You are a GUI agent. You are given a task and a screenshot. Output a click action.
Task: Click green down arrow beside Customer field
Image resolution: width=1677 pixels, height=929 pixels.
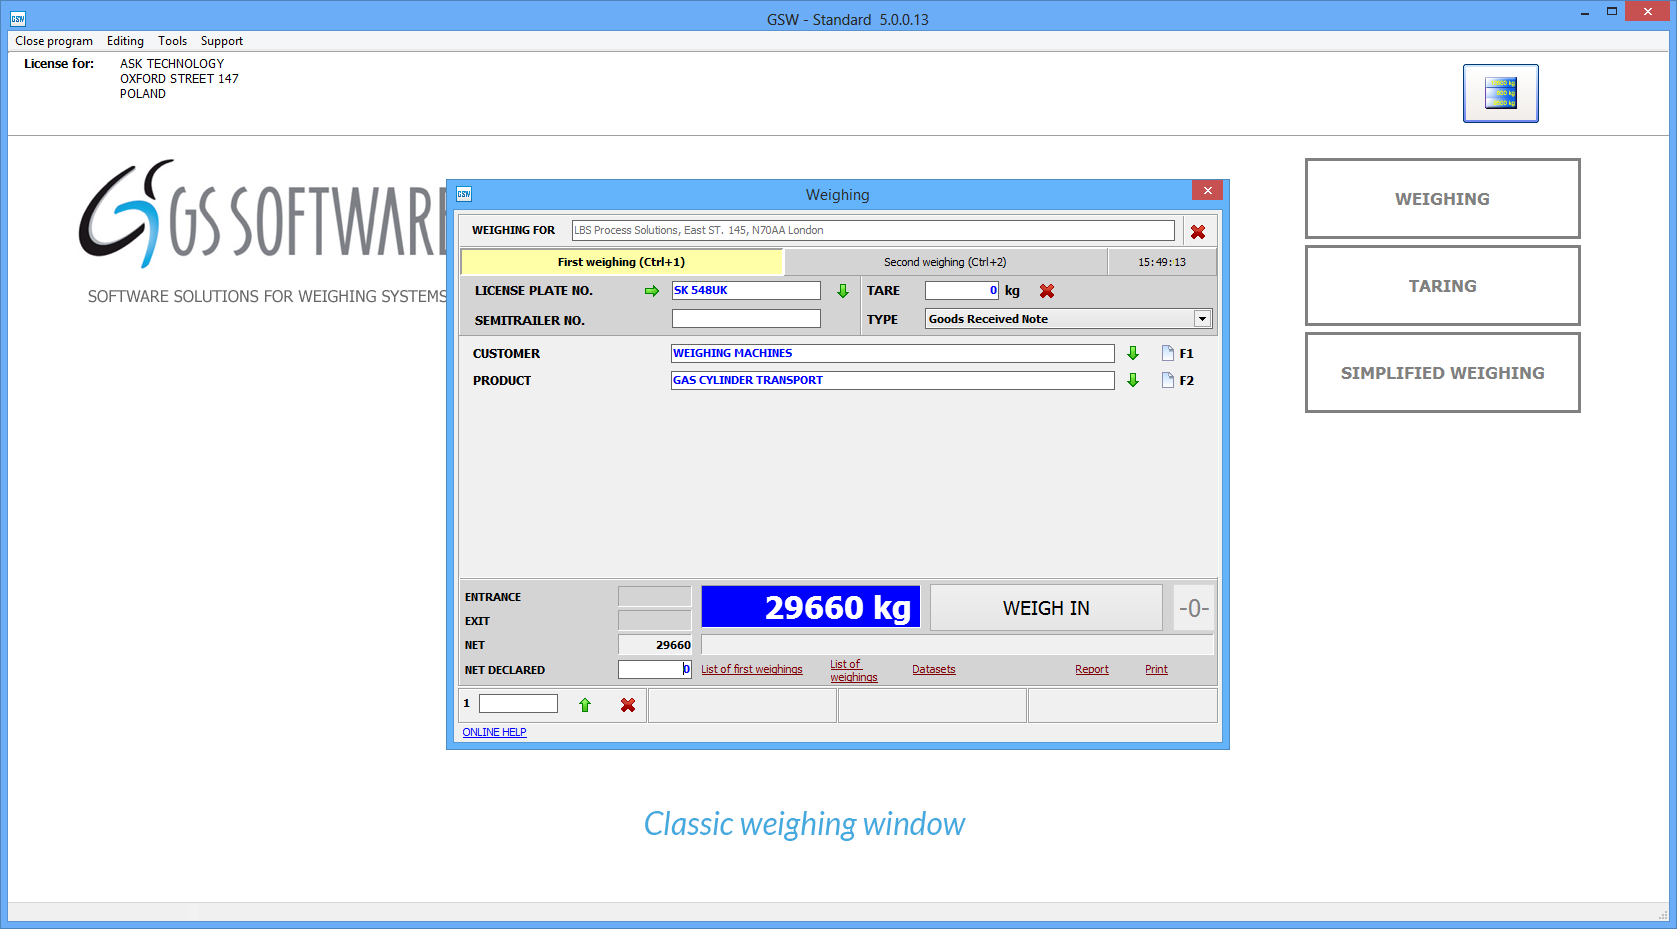tap(1133, 353)
